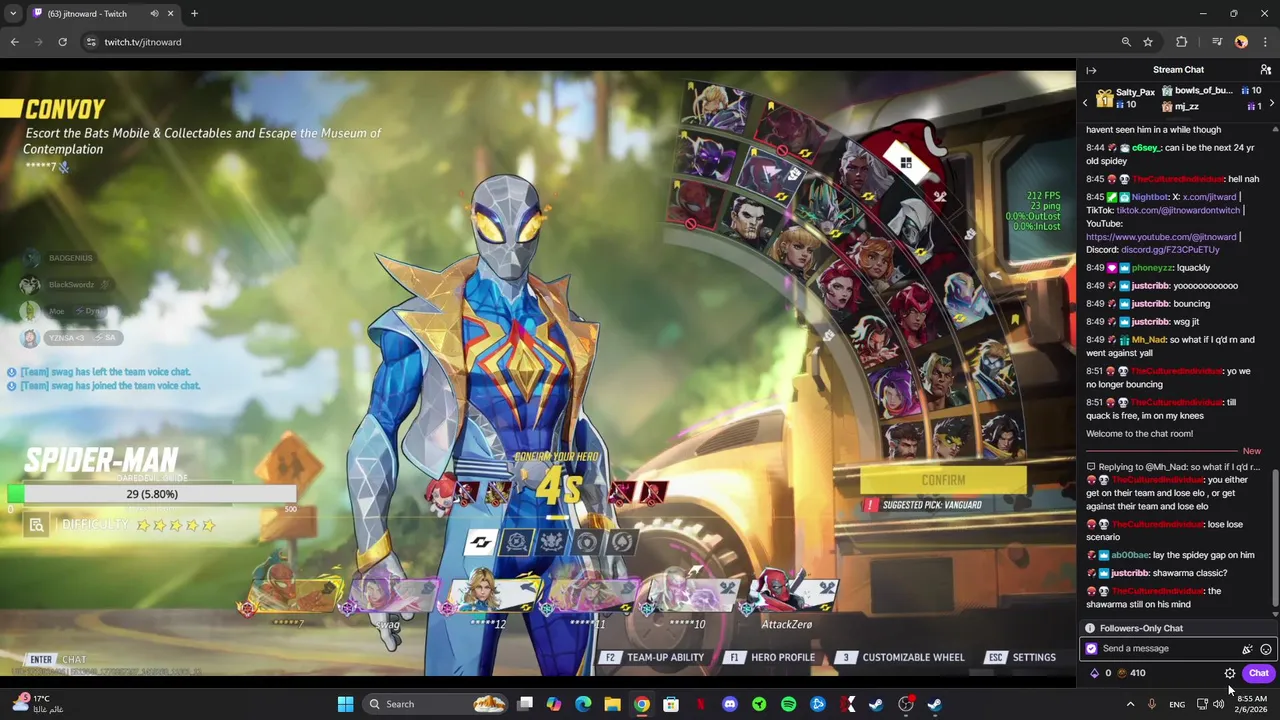Viewport: 1280px width, 720px height.
Task: Open the volume control in tray
Action: [1218, 704]
